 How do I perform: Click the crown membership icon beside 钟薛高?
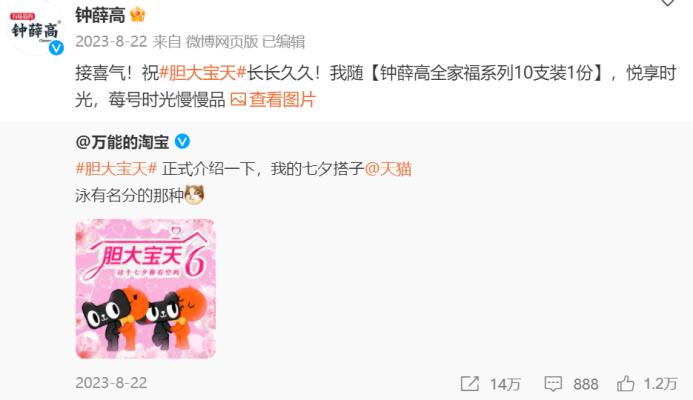(137, 15)
